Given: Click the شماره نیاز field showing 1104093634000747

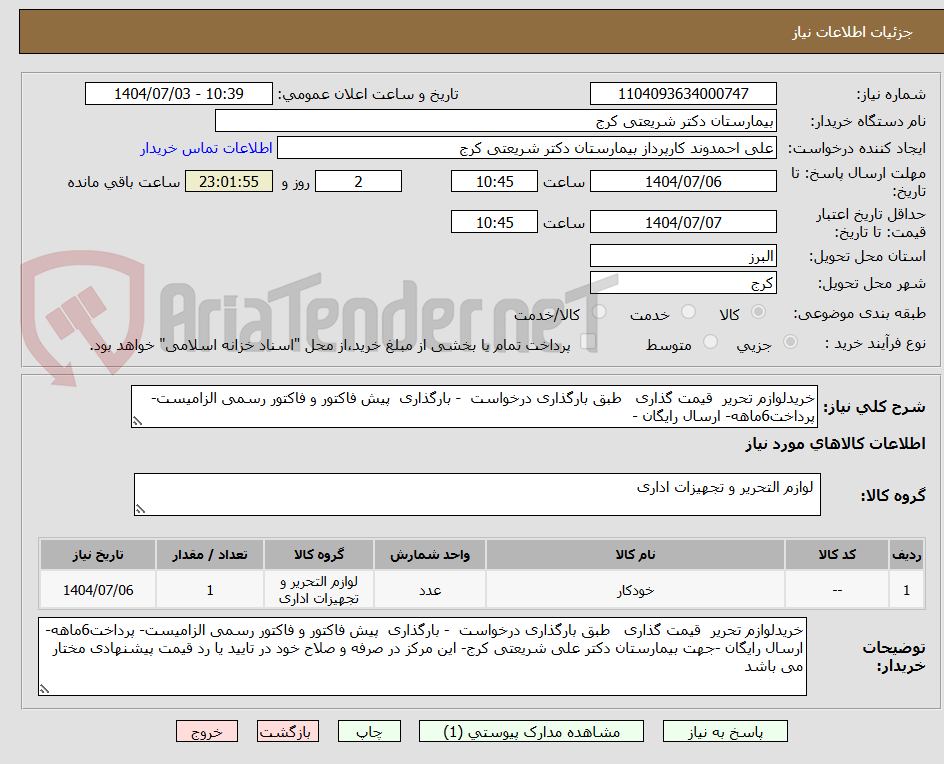Looking at the screenshot, I should point(683,93).
